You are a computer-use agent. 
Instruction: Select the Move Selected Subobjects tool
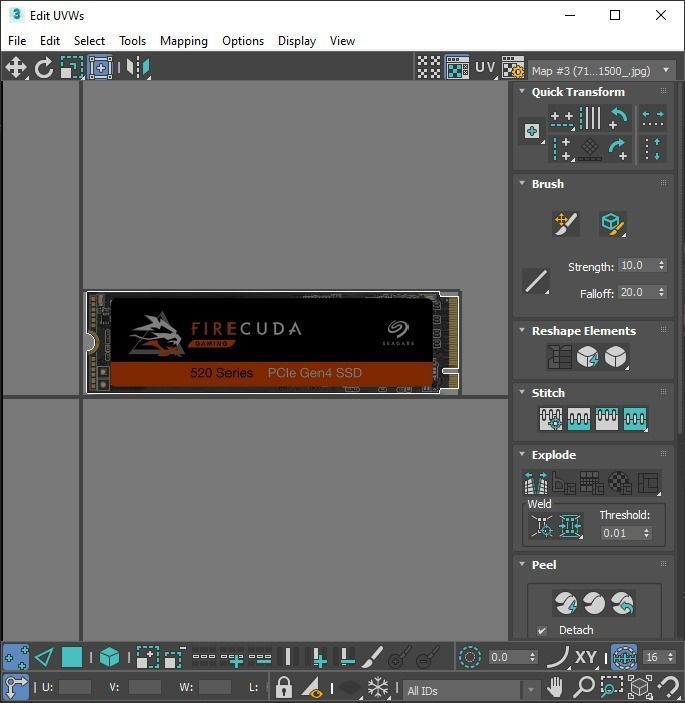(16, 68)
